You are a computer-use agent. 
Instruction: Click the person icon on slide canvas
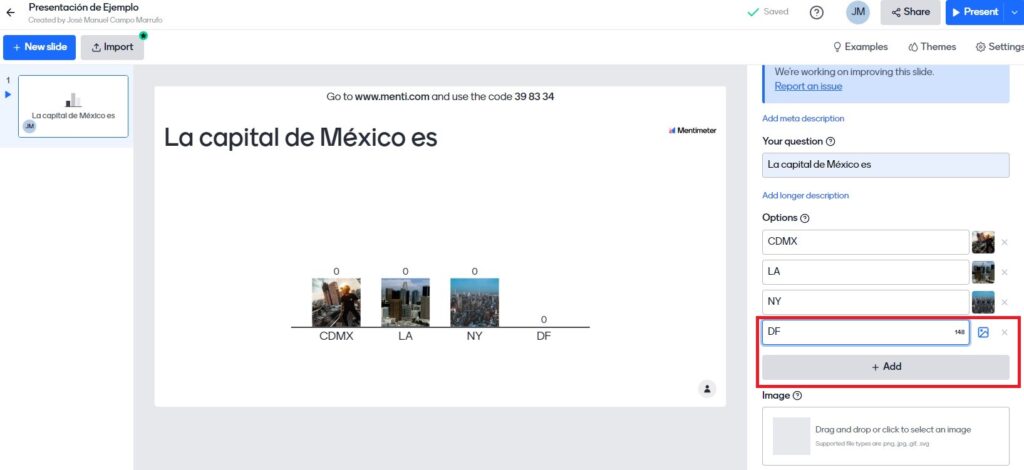point(707,388)
